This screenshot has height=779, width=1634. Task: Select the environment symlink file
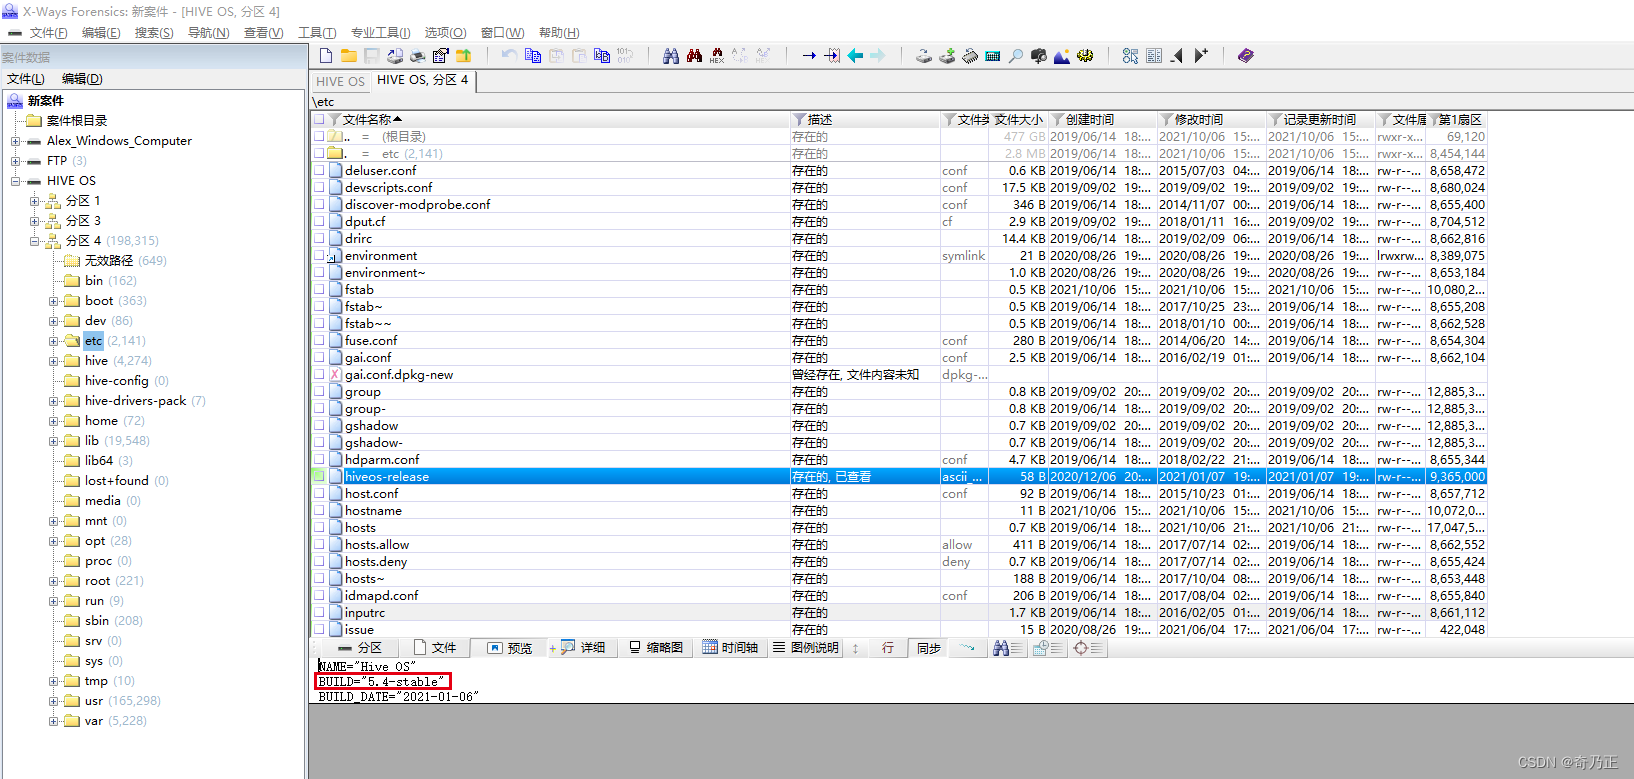point(898,256)
